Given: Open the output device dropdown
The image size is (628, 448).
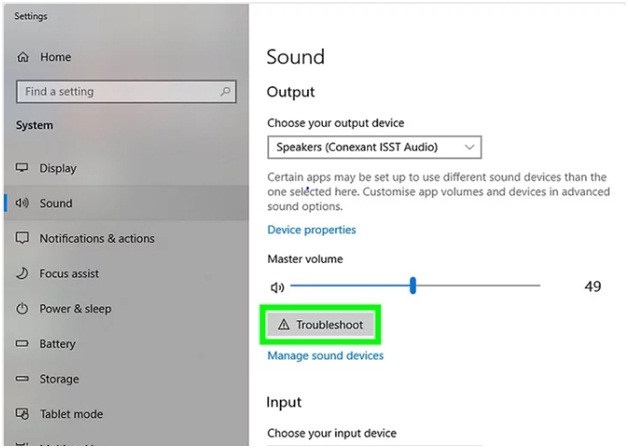Looking at the screenshot, I should (374, 147).
